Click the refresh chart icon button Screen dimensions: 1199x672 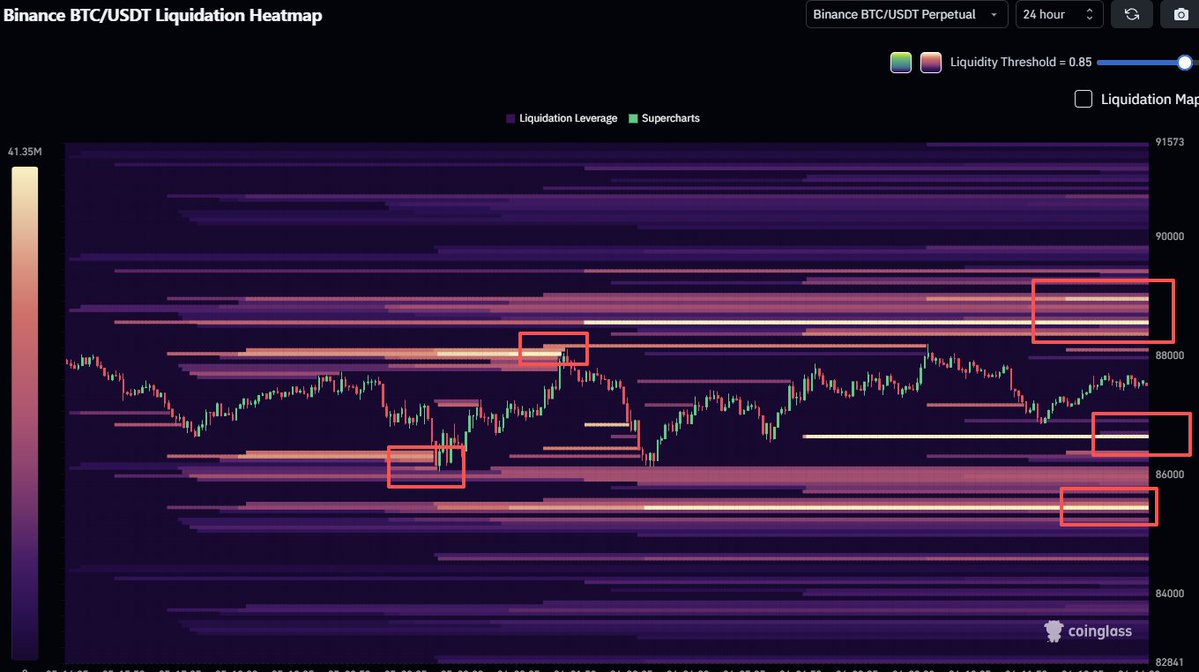(1132, 15)
